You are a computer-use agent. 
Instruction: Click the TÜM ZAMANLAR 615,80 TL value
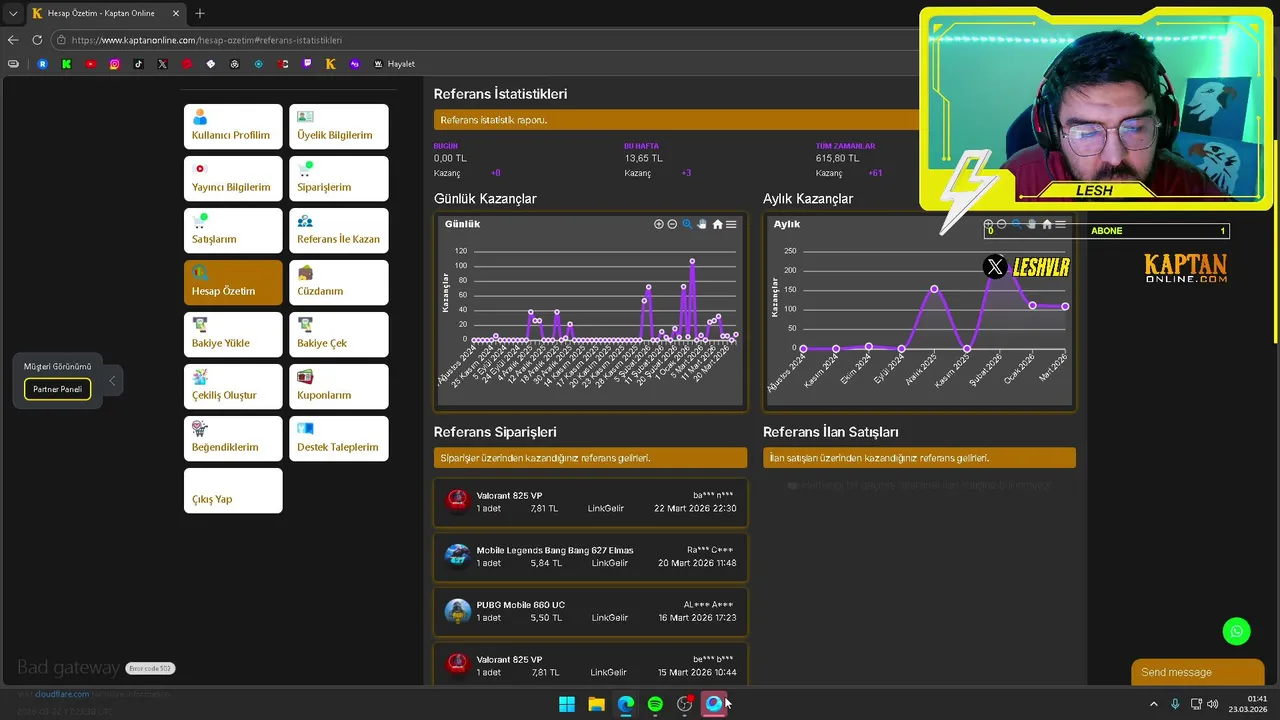pyautogui.click(x=837, y=158)
